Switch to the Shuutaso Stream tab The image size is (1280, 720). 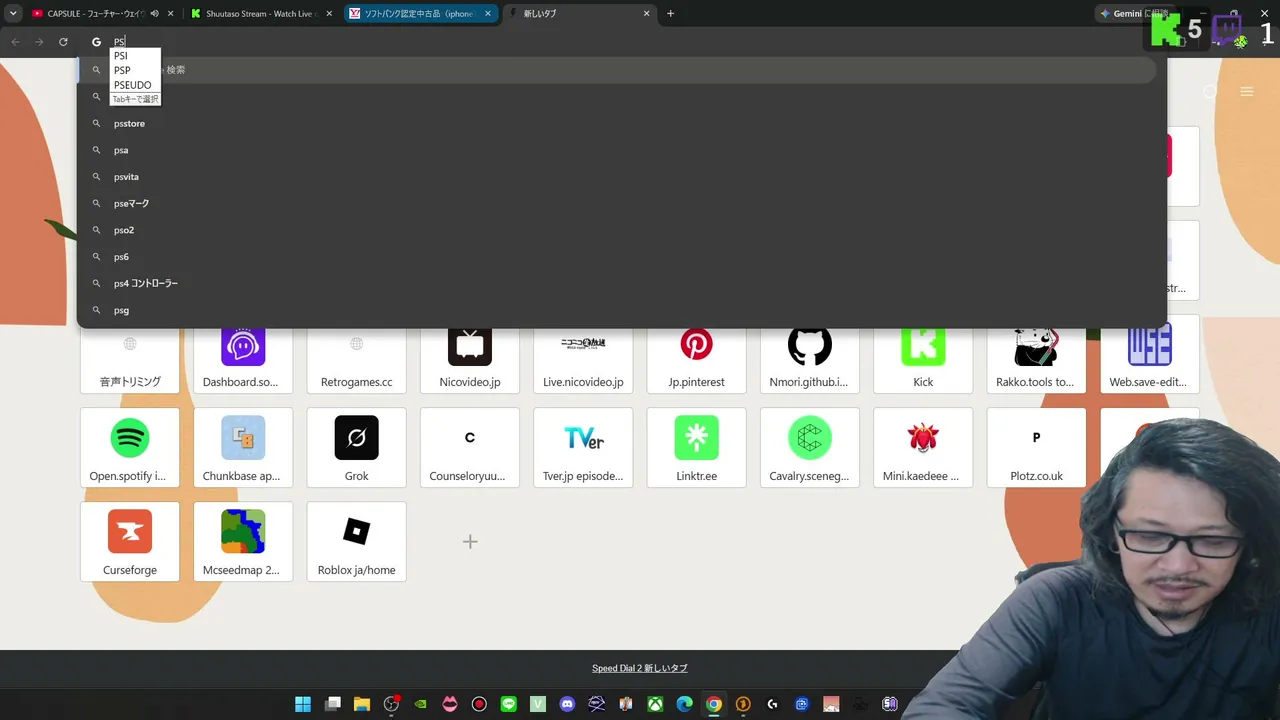pos(262,14)
